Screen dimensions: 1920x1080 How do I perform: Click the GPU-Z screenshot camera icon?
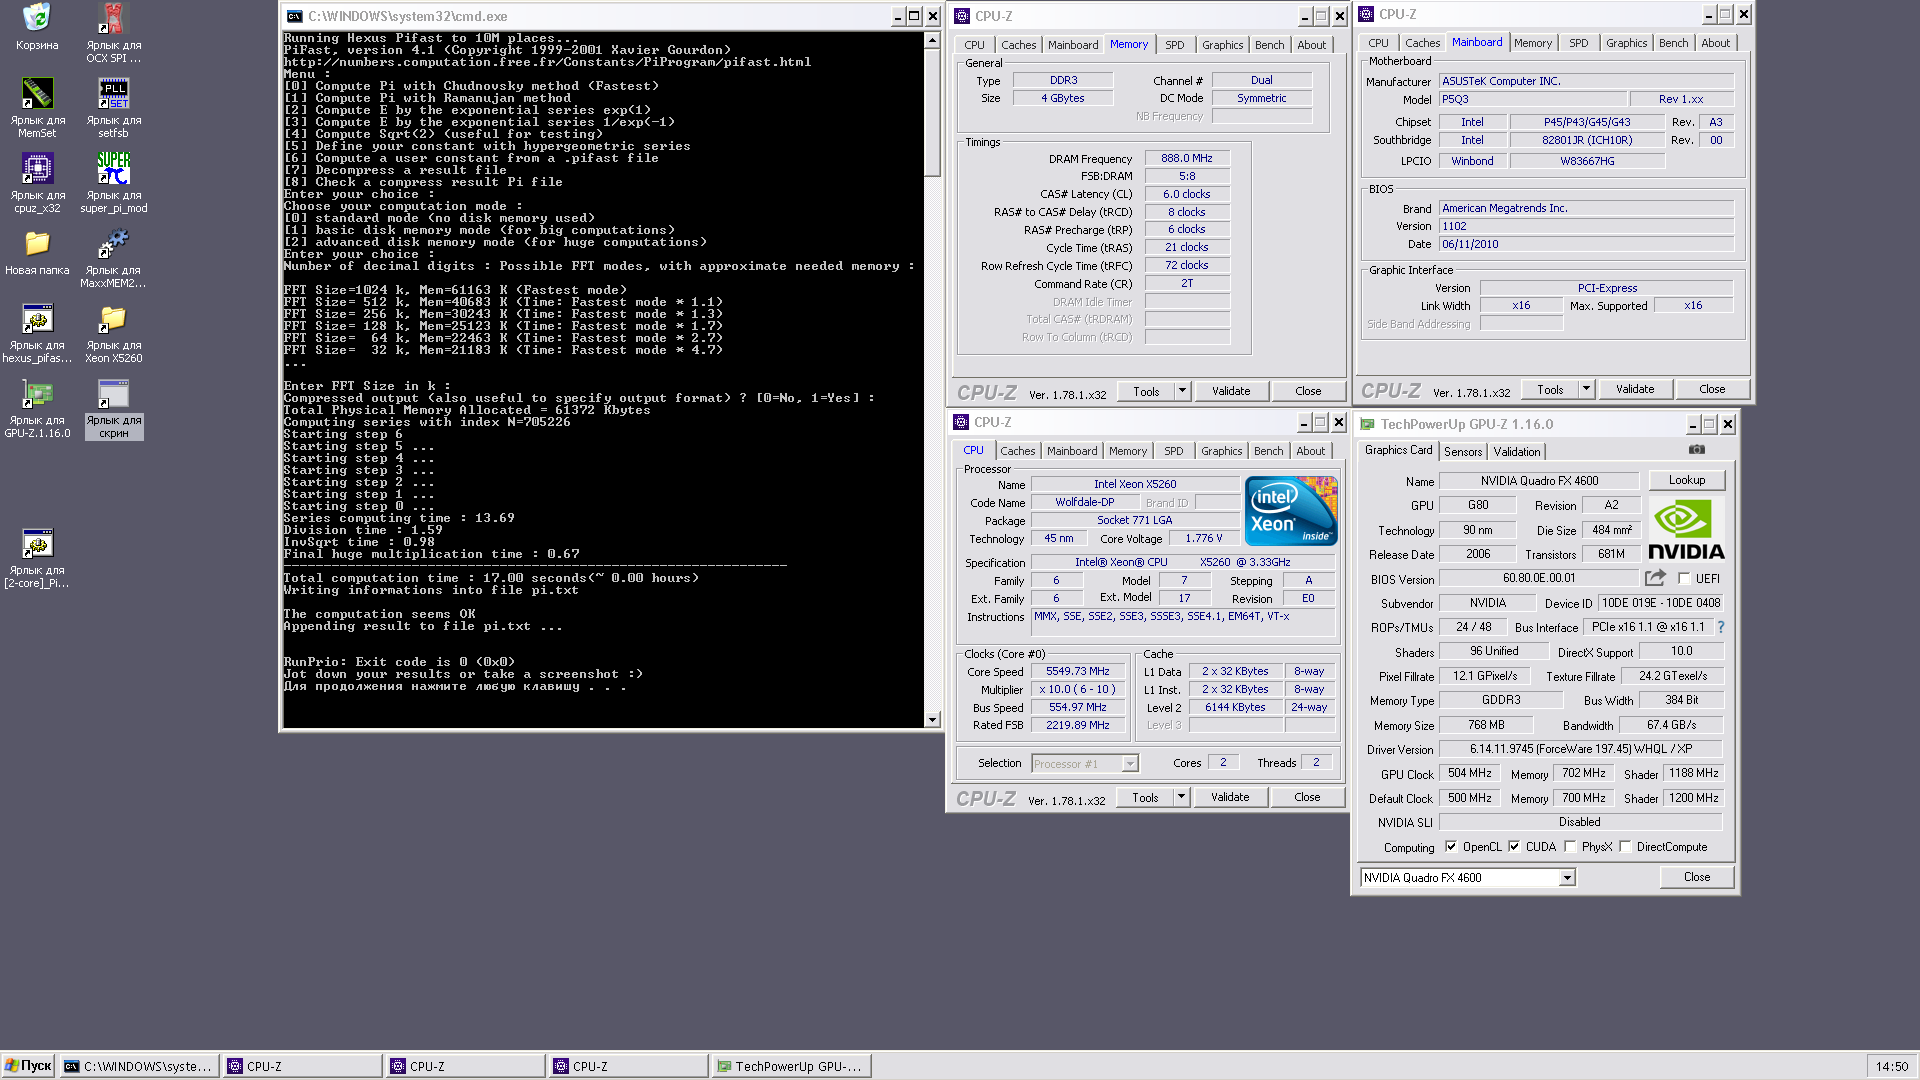tap(1697, 450)
